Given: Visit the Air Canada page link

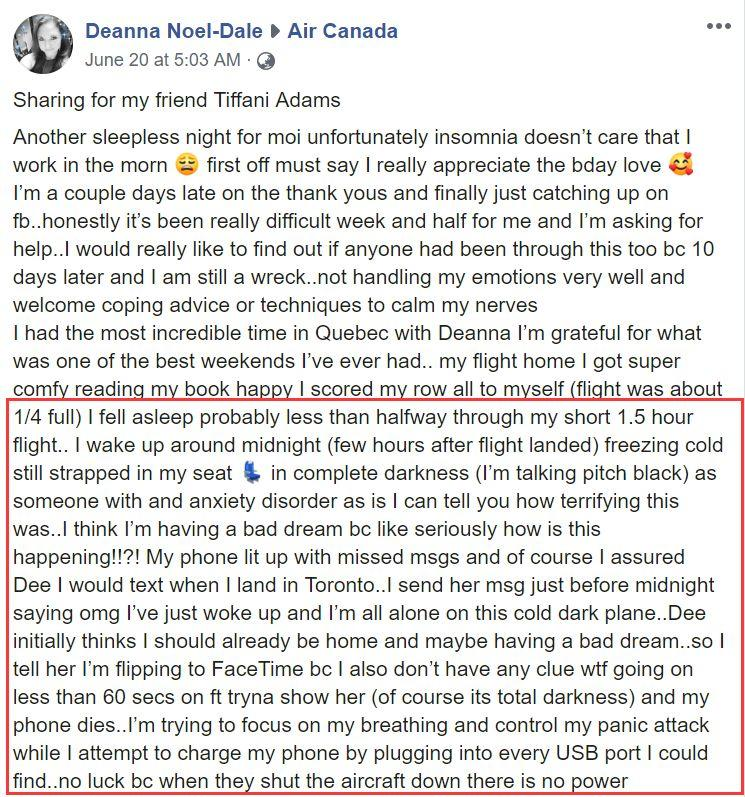Looking at the screenshot, I should tap(343, 31).
